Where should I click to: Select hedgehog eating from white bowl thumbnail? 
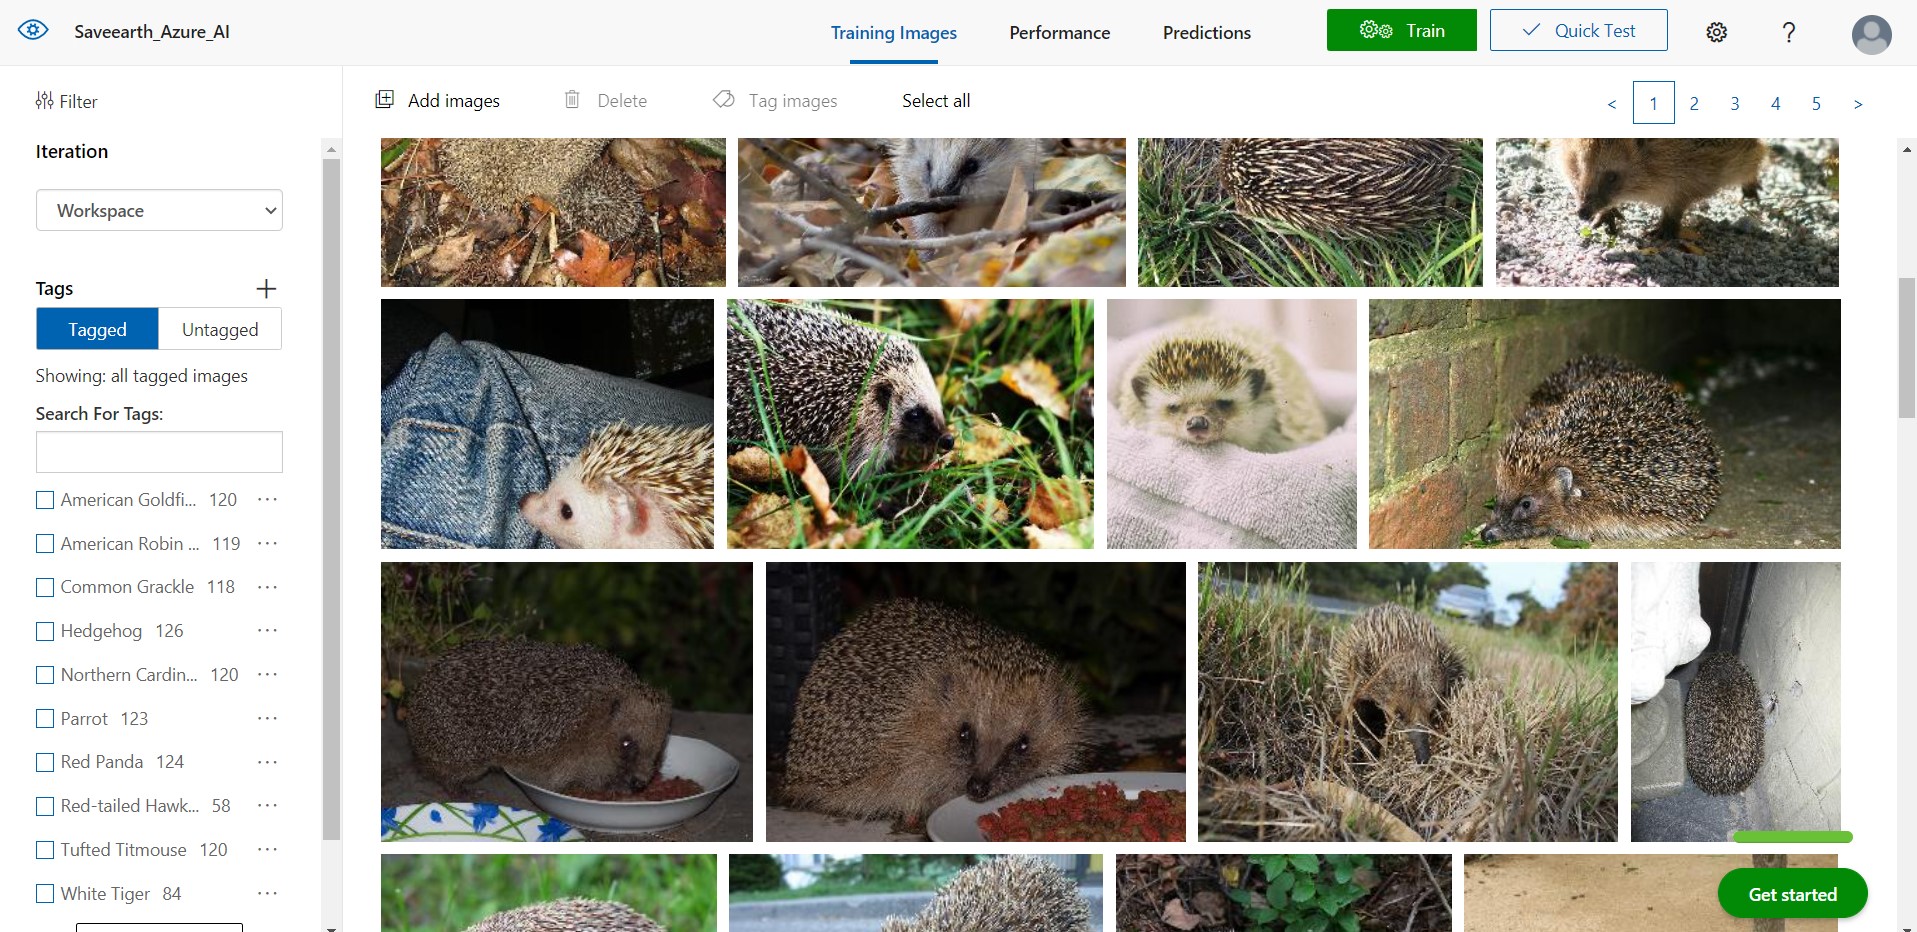point(566,702)
